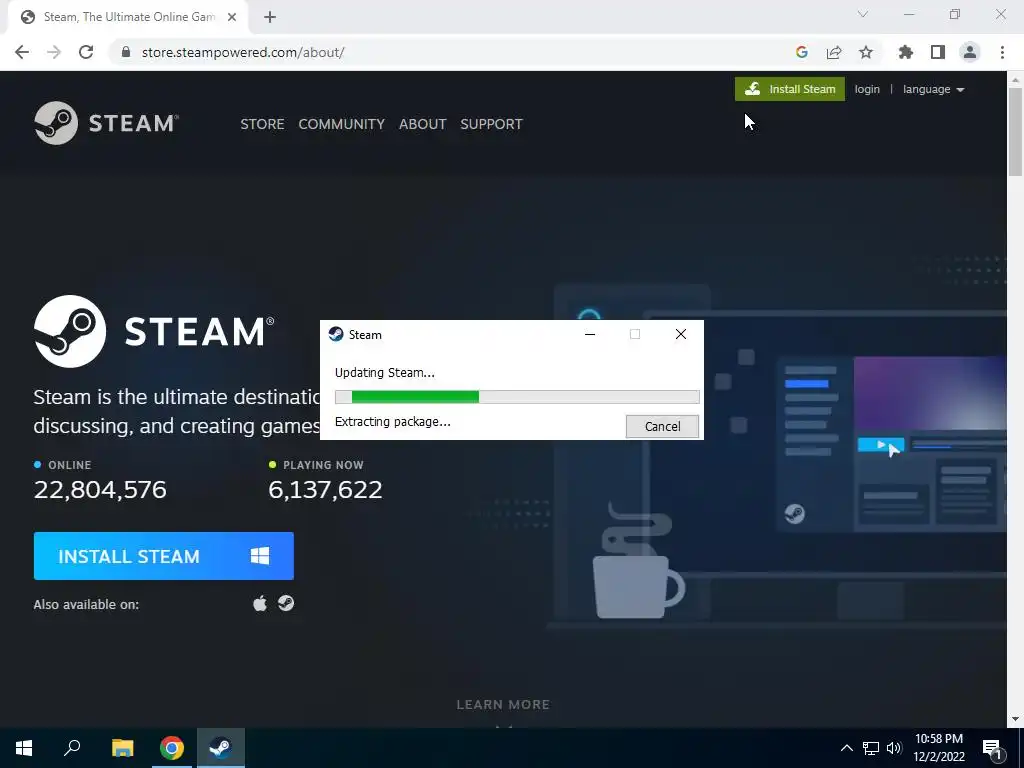Image resolution: width=1024 pixels, height=768 pixels.
Task: Click the 'Extracting package...' status text
Action: (392, 422)
